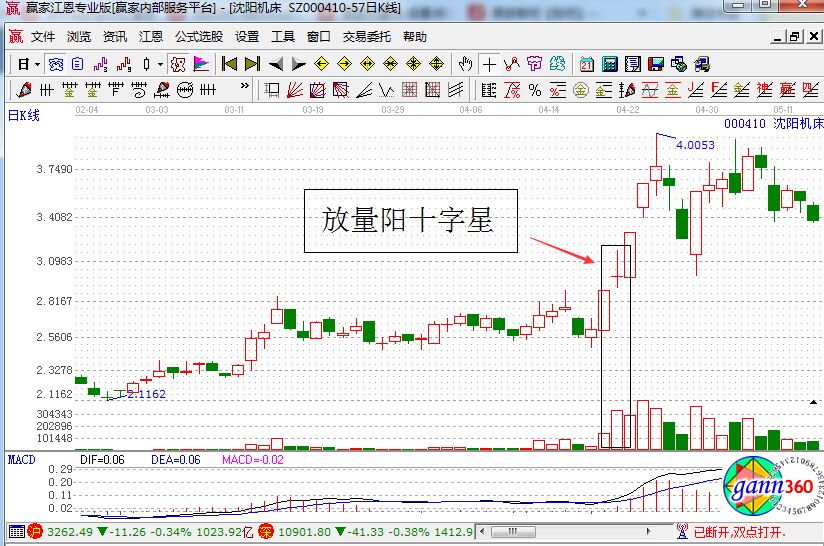
Task: Open the 交易委托 menu
Action: 367,37
